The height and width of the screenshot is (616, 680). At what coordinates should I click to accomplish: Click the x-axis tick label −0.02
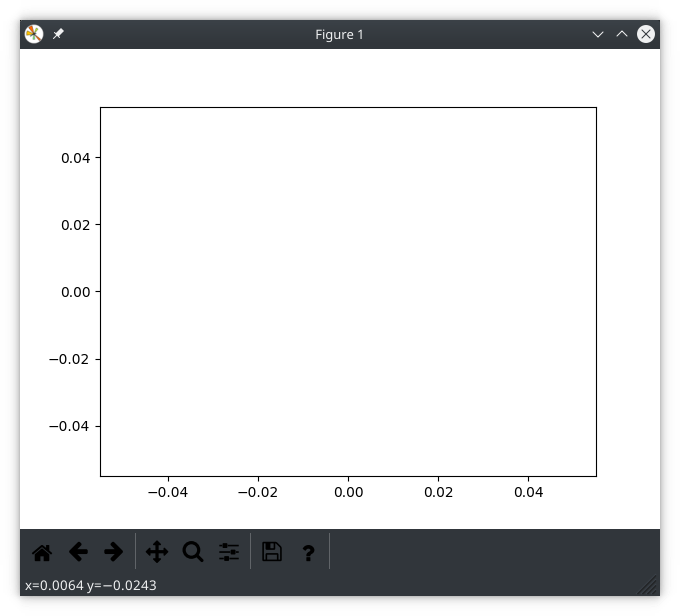point(258,492)
